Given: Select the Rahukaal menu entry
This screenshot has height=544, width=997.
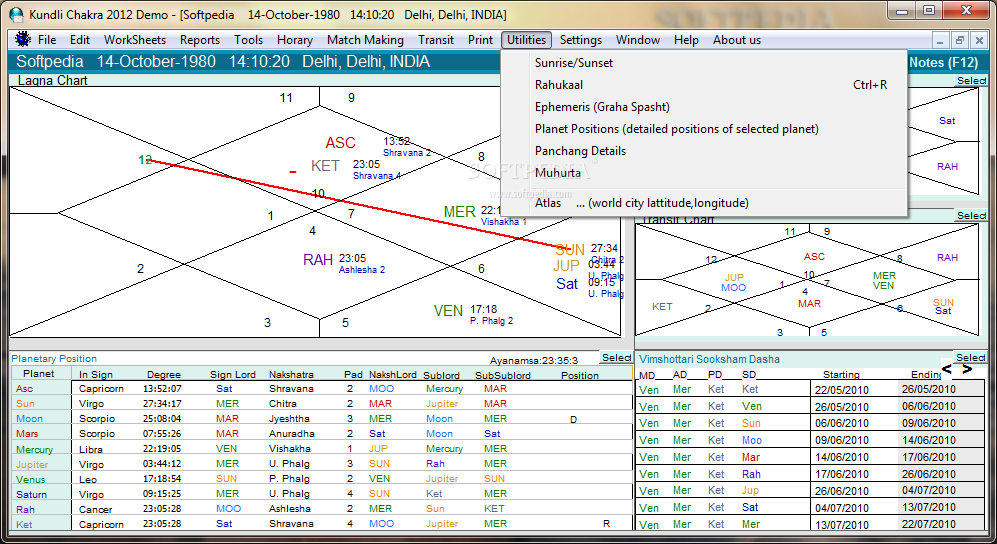Looking at the screenshot, I should tap(704, 85).
